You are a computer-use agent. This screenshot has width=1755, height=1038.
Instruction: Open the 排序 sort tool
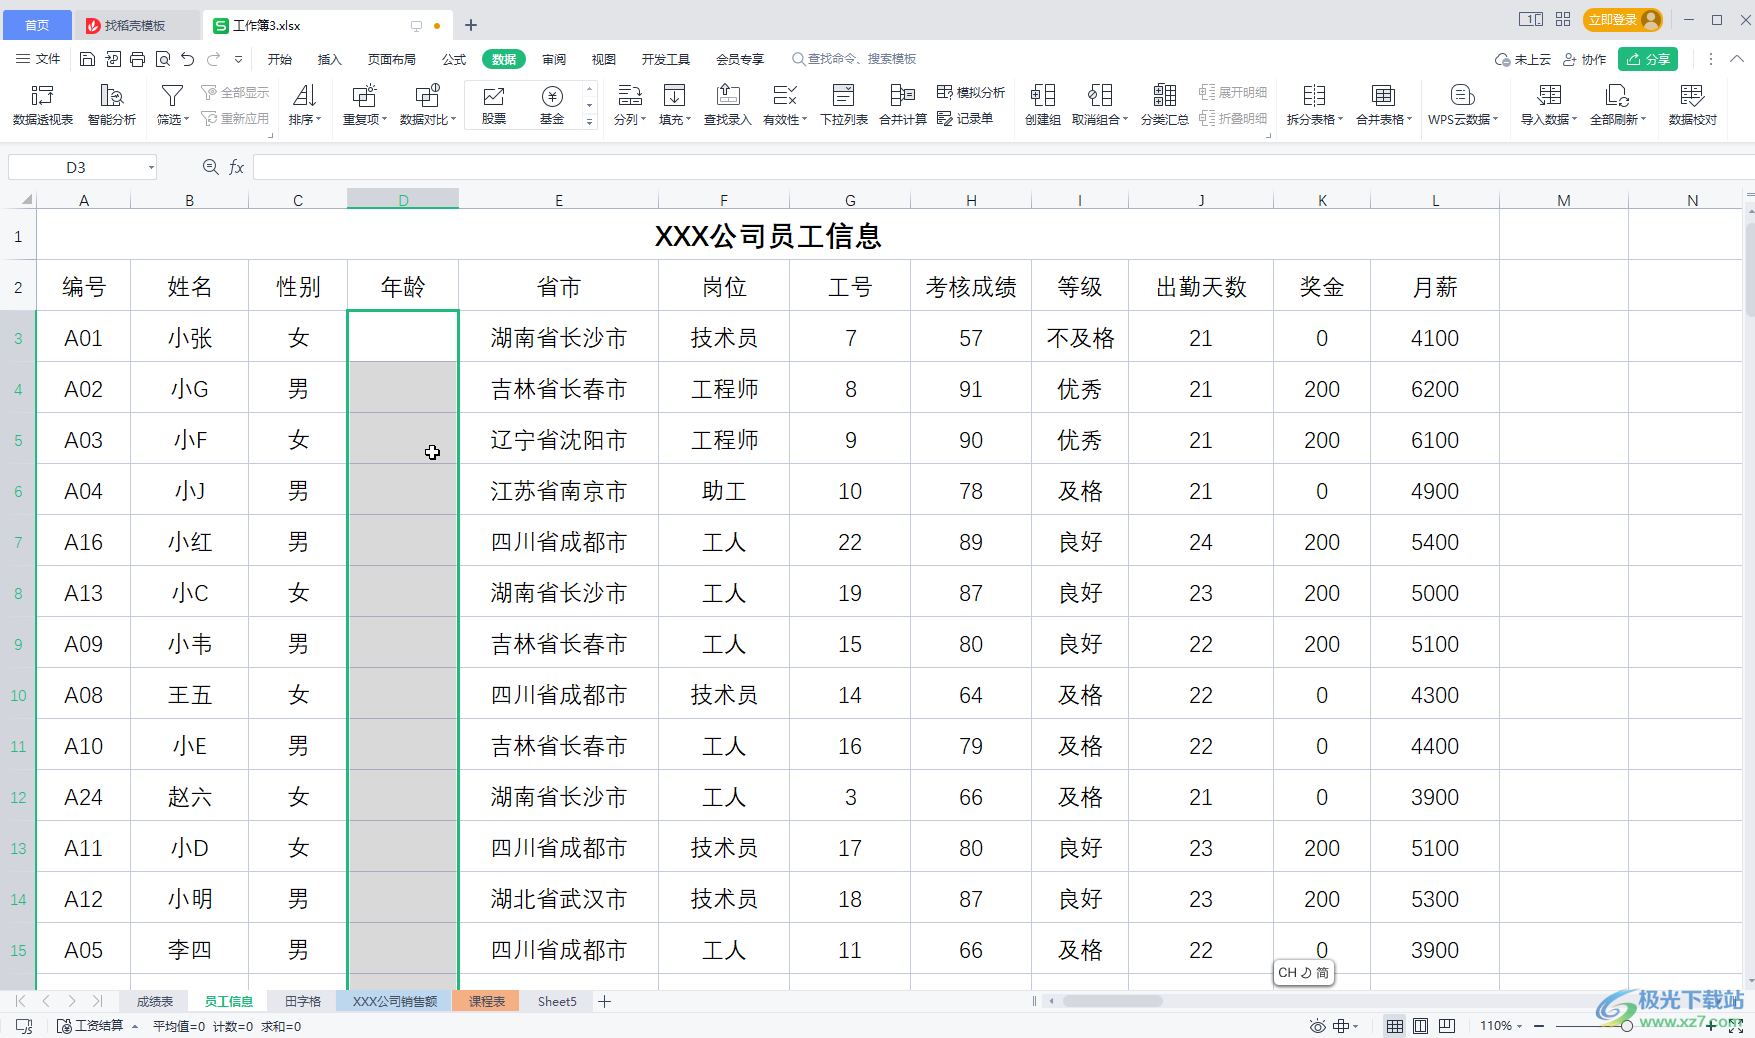pos(305,104)
